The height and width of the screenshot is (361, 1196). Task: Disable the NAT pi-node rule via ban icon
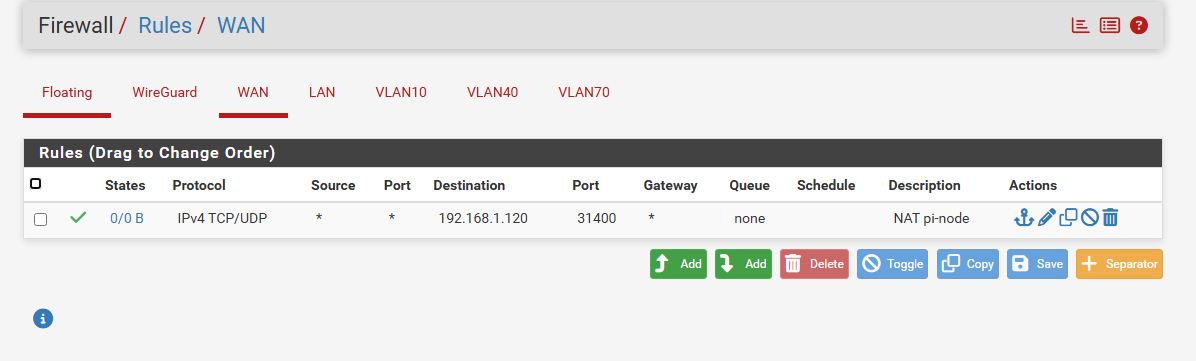click(x=1089, y=218)
